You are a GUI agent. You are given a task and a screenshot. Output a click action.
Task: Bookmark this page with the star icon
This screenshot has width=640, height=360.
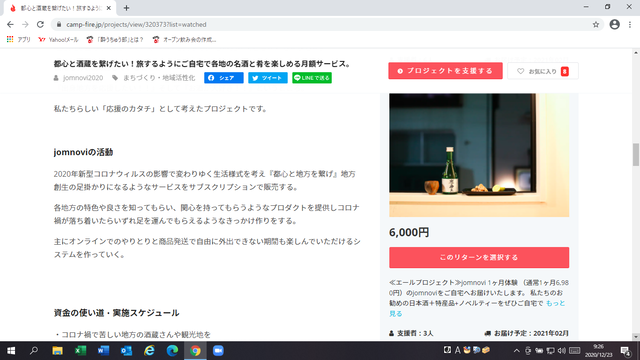pos(596,24)
